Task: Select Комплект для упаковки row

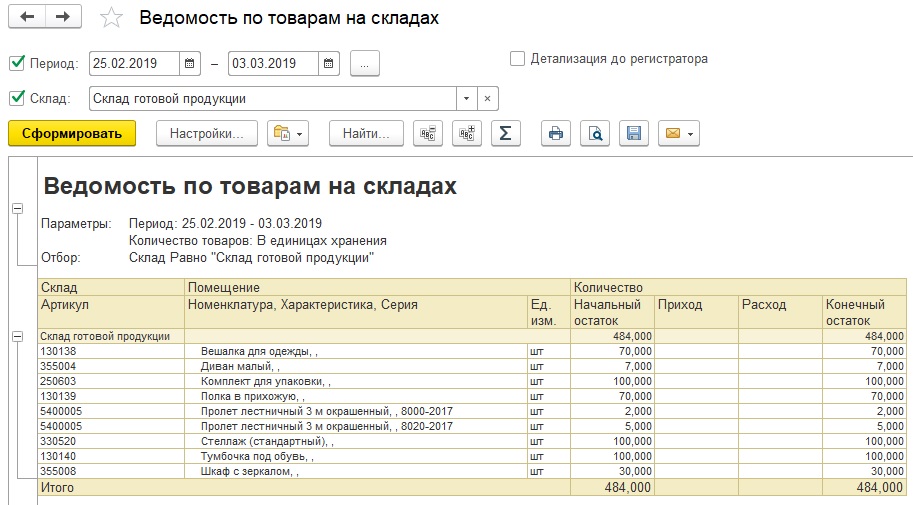Action: point(472,382)
